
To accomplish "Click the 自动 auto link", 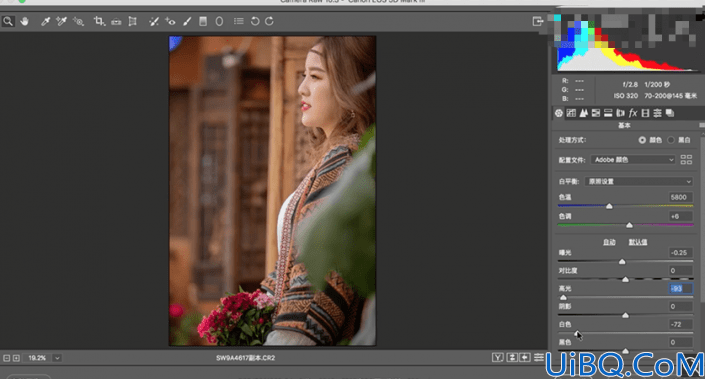I will [x=609, y=242].
